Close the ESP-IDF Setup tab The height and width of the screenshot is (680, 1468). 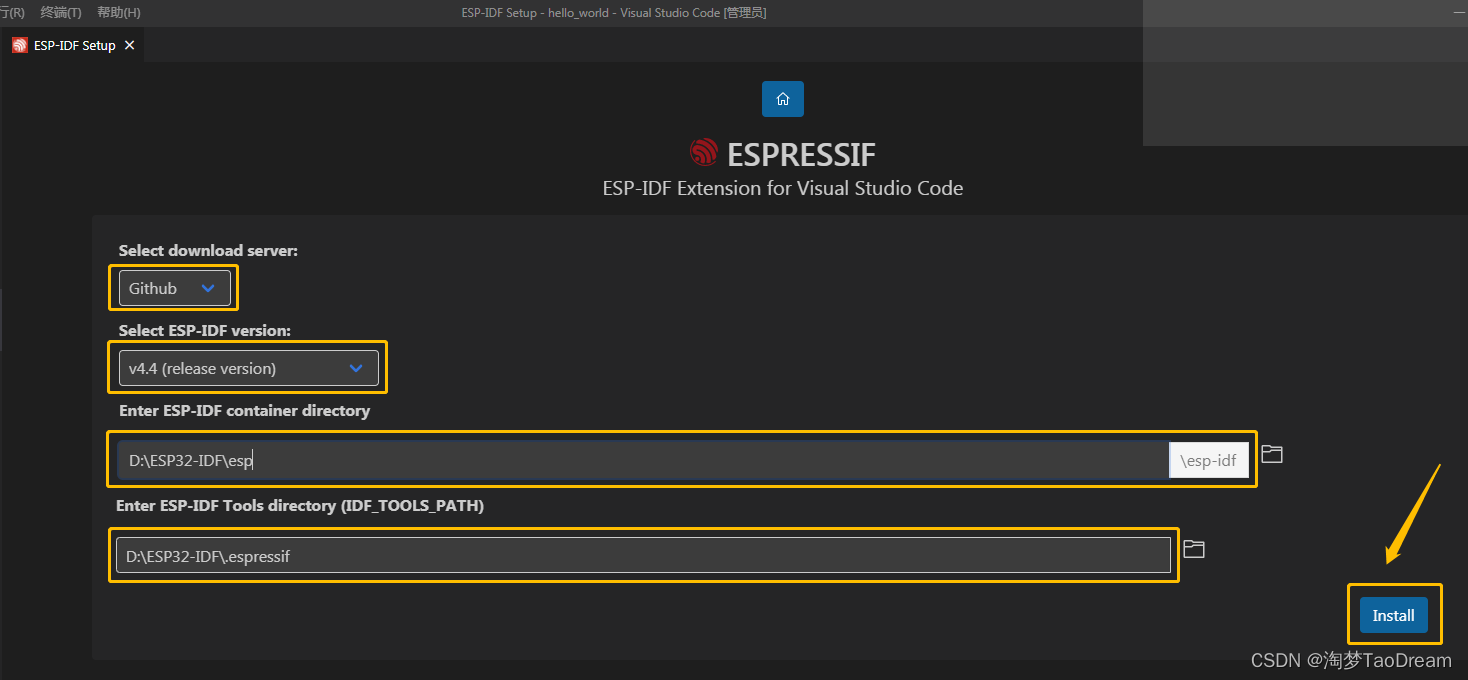click(x=129, y=45)
